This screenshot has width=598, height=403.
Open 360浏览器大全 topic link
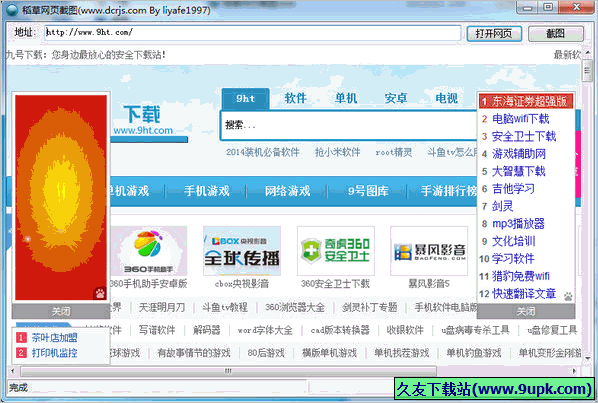tap(295, 307)
